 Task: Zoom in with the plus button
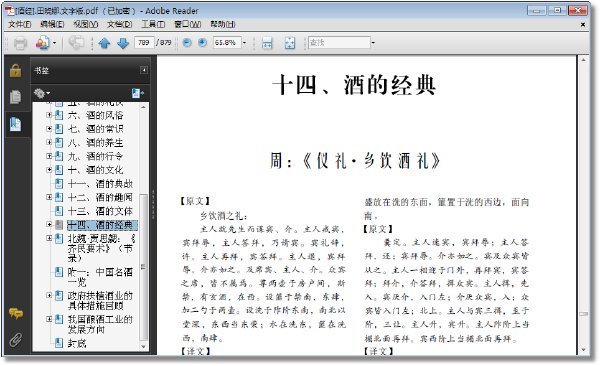[x=202, y=42]
